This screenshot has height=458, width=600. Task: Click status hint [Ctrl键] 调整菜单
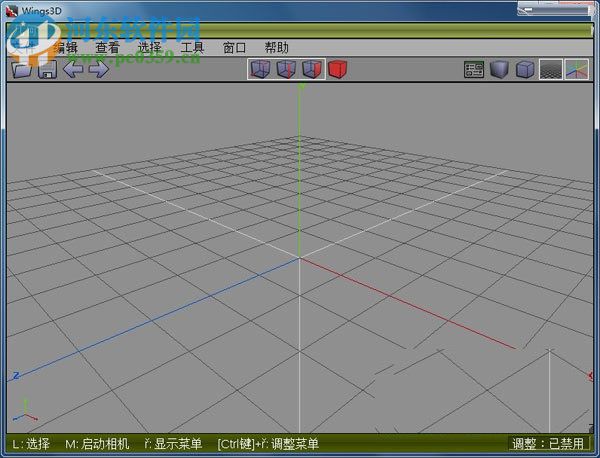point(268,444)
